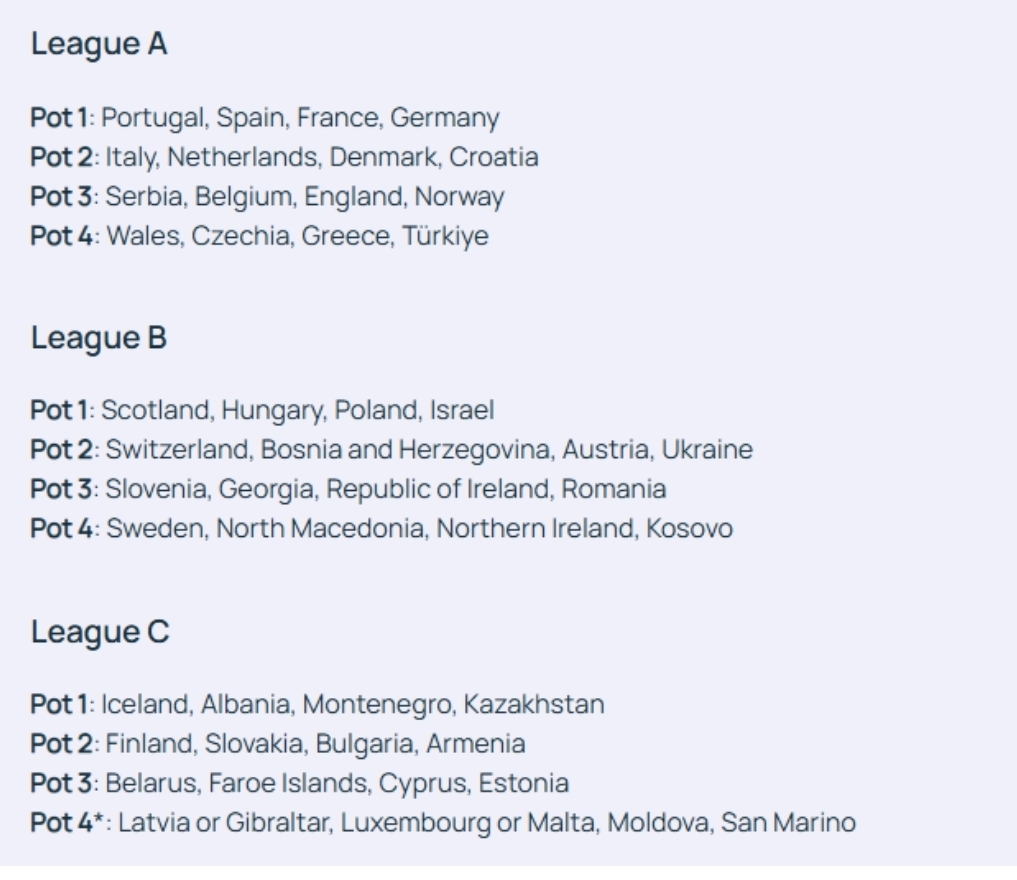Screen dimensions: 1017x880
Task: Click Croatia in League A Pot 2
Action: pos(493,158)
